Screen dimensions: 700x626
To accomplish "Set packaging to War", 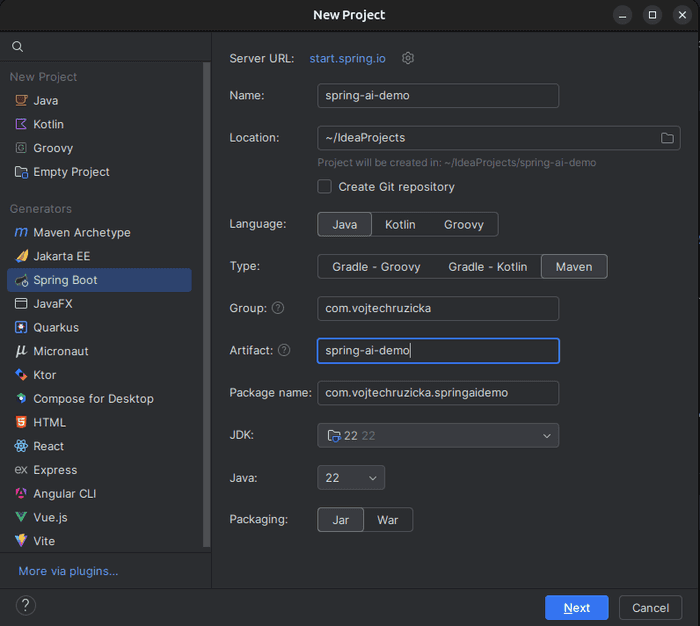I will point(387,520).
